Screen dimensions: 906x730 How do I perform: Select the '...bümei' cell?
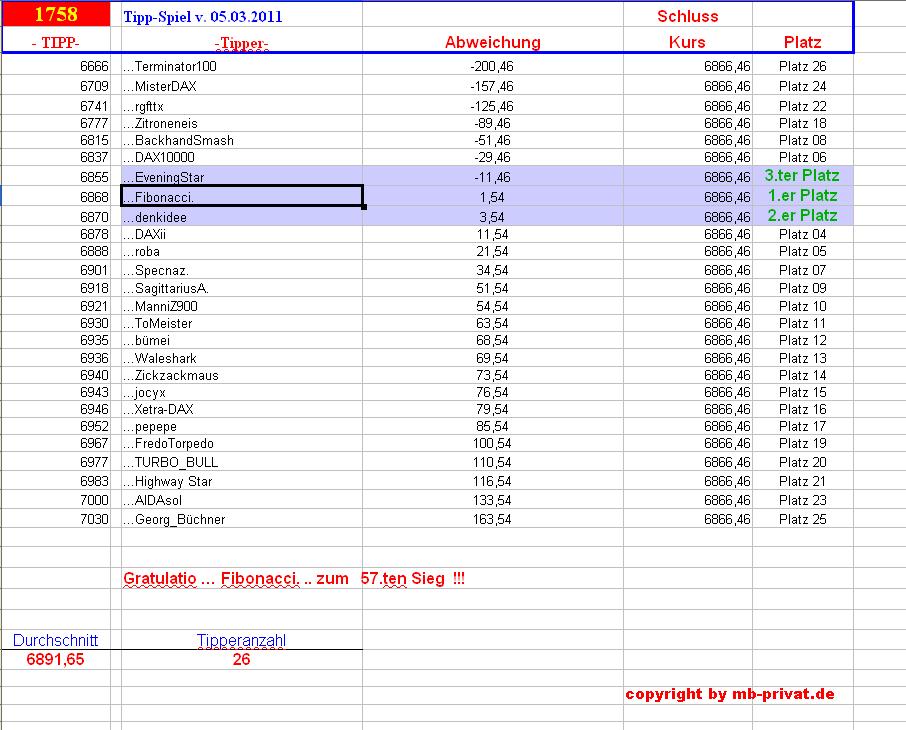click(242, 340)
